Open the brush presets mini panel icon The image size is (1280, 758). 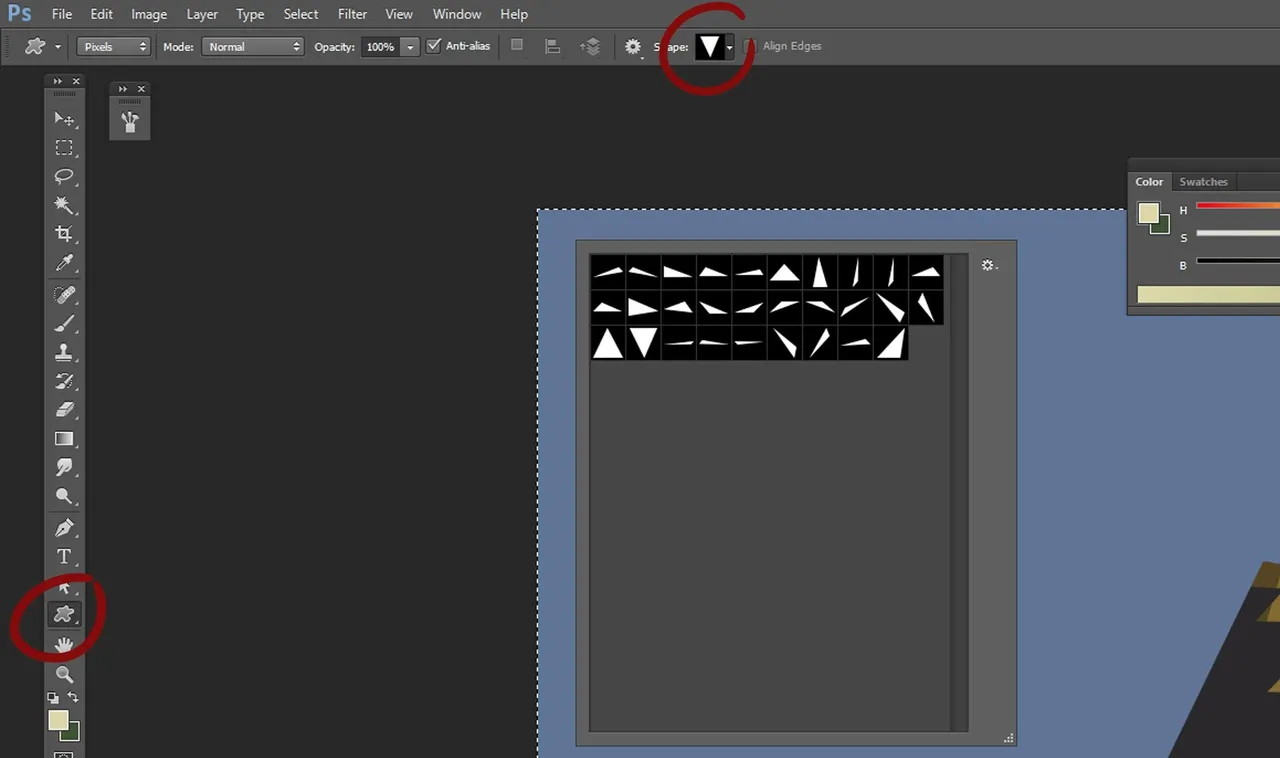[130, 121]
